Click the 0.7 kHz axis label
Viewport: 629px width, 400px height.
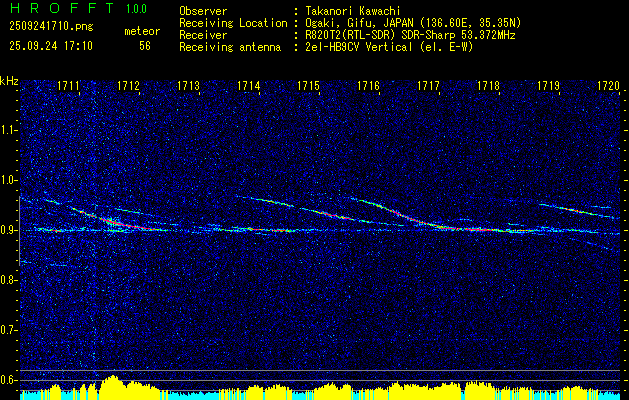(9, 330)
